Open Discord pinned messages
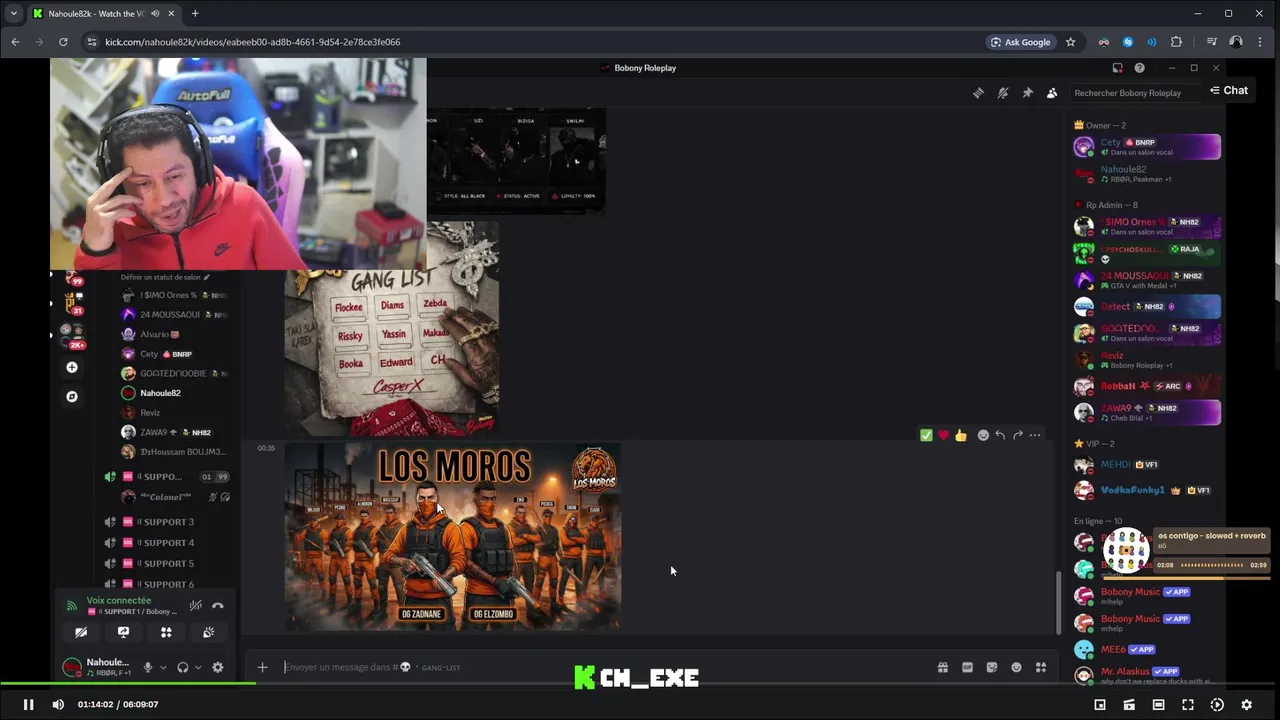 (1027, 93)
